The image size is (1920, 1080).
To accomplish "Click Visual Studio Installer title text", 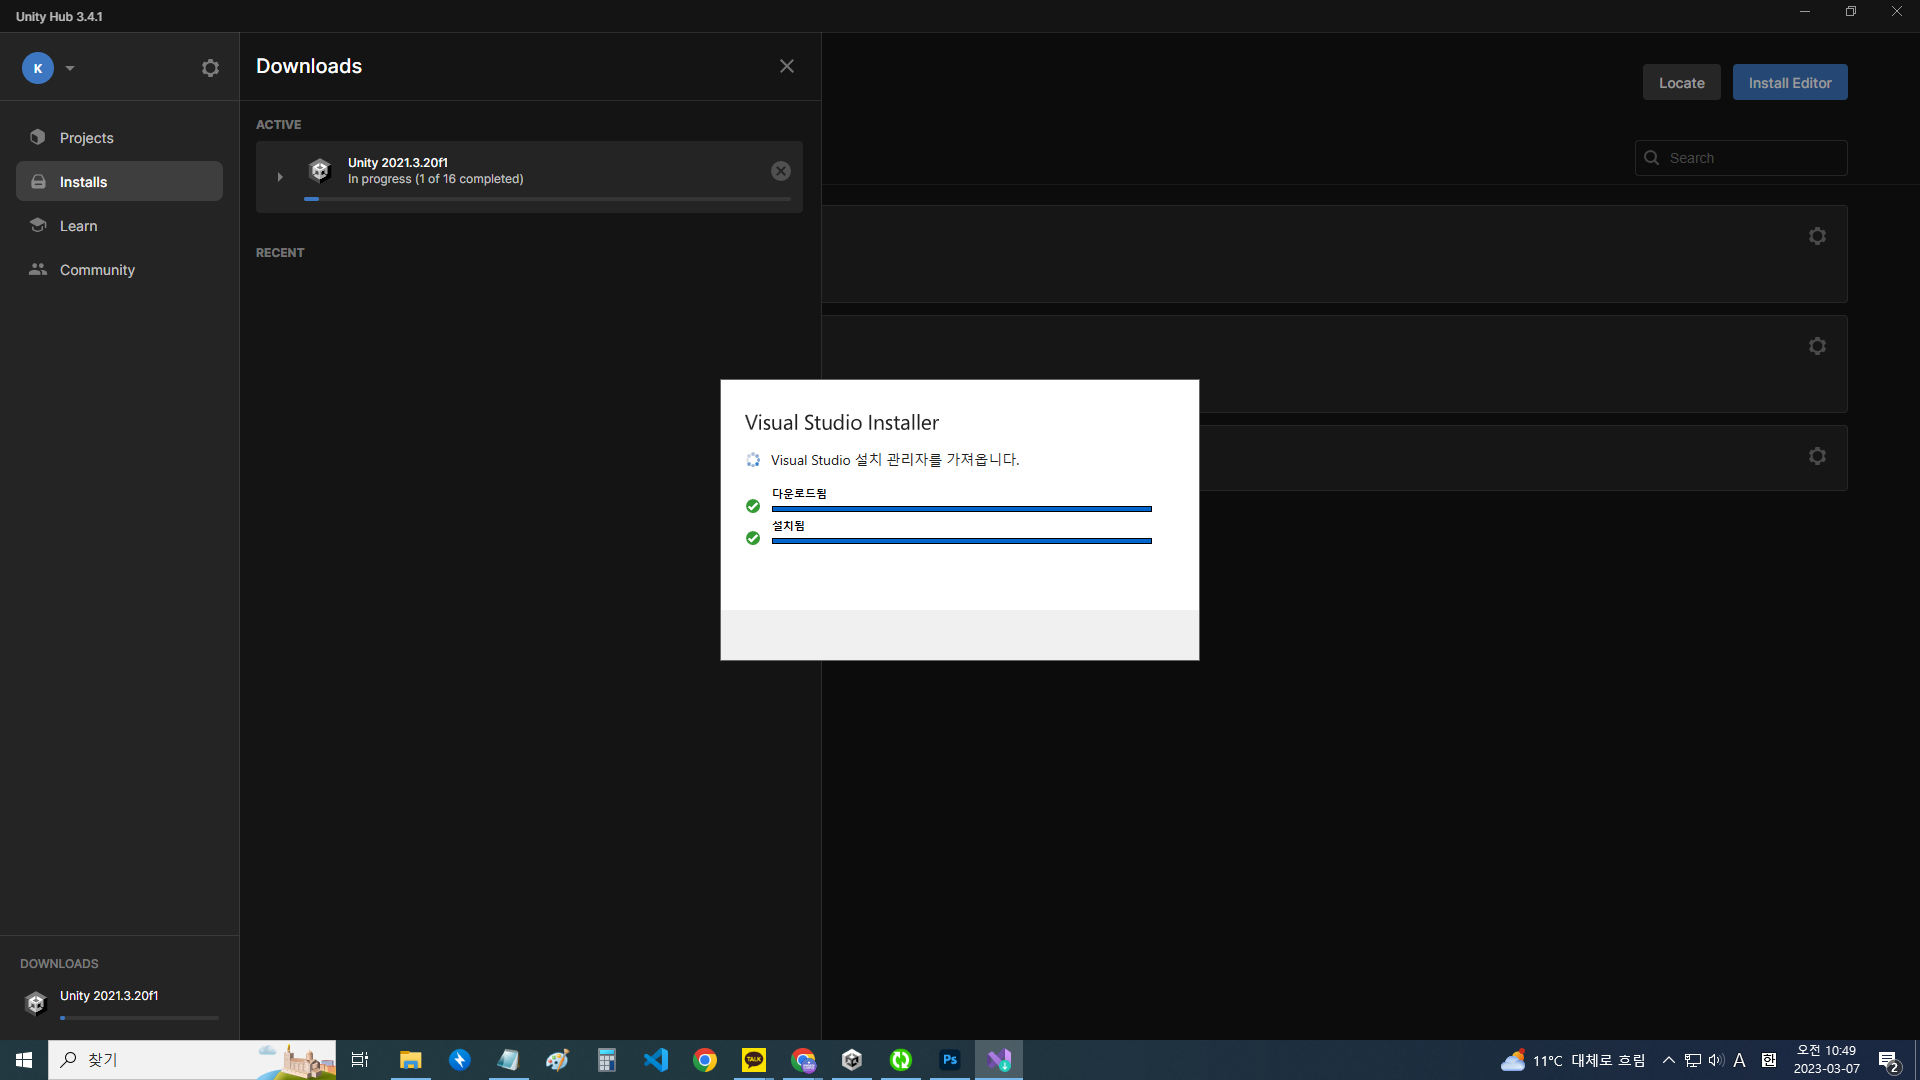I will pos(842,423).
